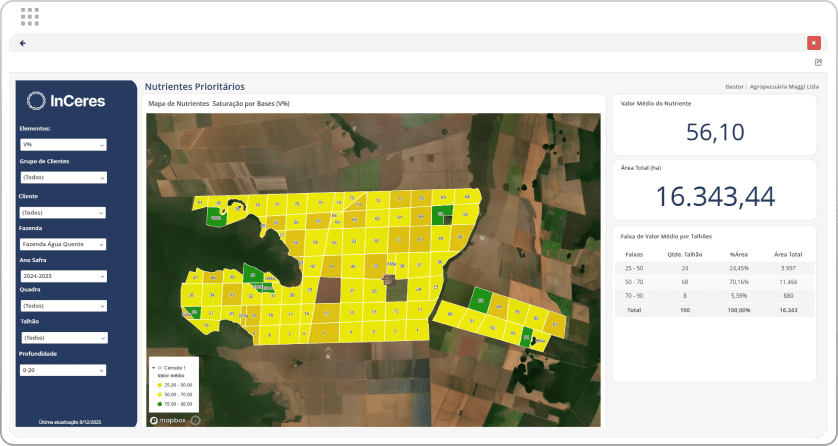The width and height of the screenshot is (838, 446).
Task: Open the Cliente dropdown
Action: point(63,213)
